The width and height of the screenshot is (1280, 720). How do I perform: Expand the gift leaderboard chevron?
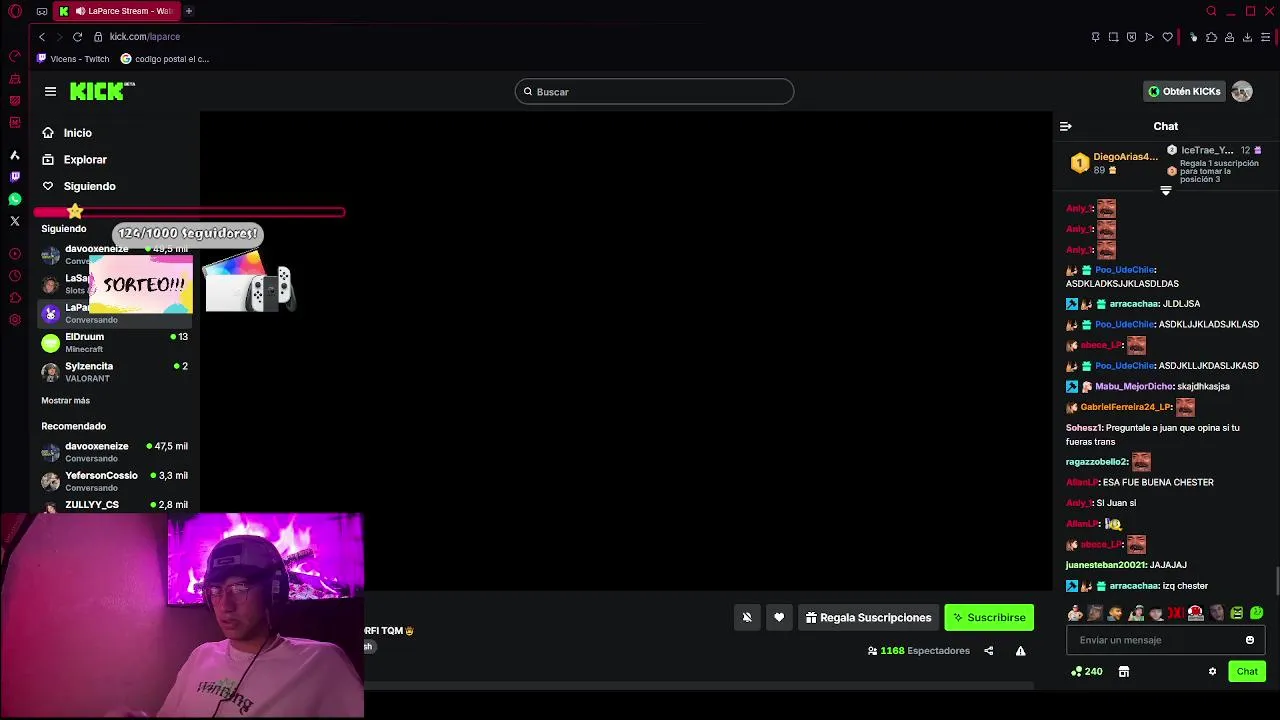pyautogui.click(x=1166, y=190)
